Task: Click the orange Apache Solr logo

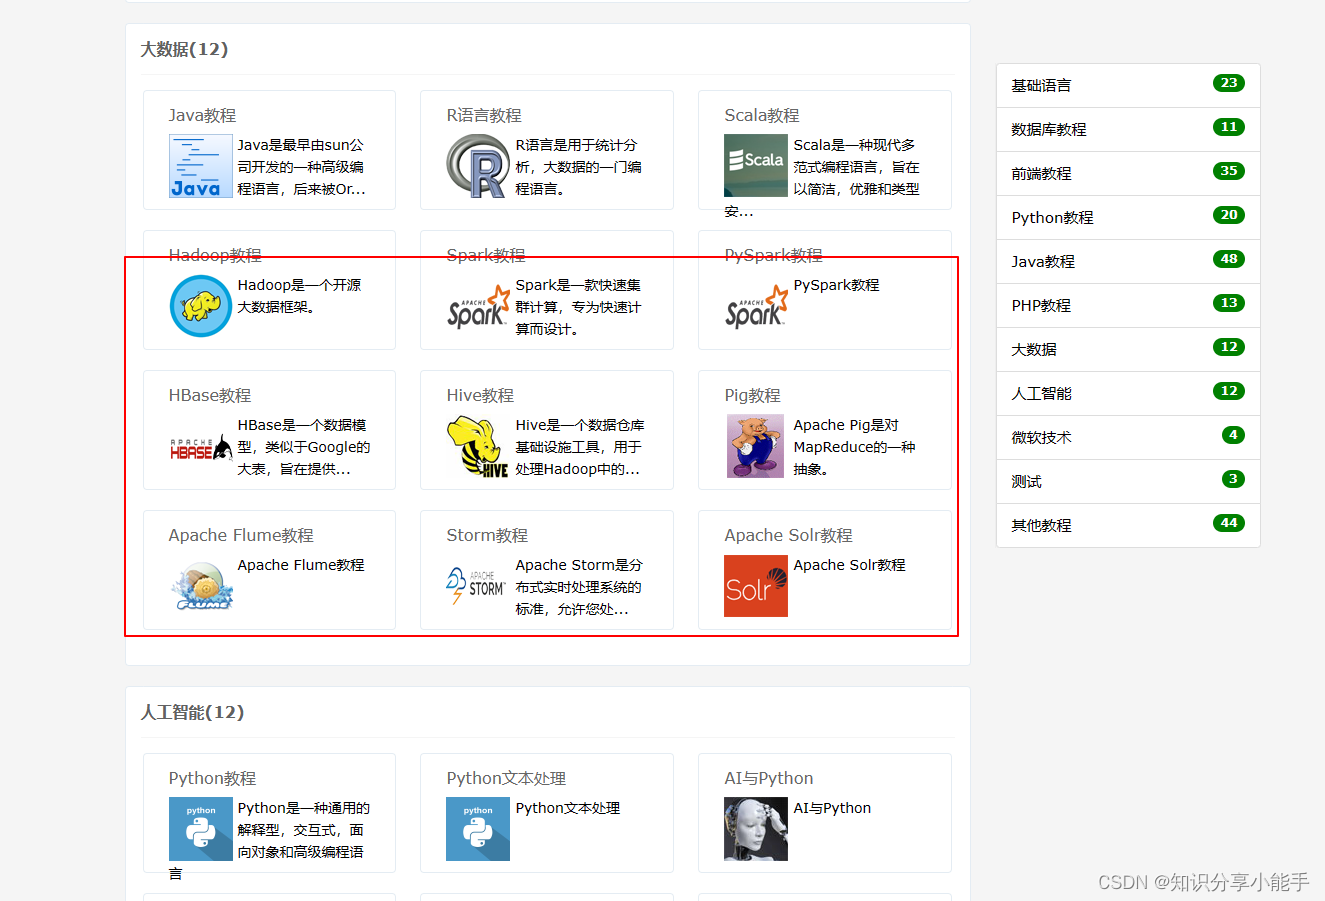Action: (756, 586)
